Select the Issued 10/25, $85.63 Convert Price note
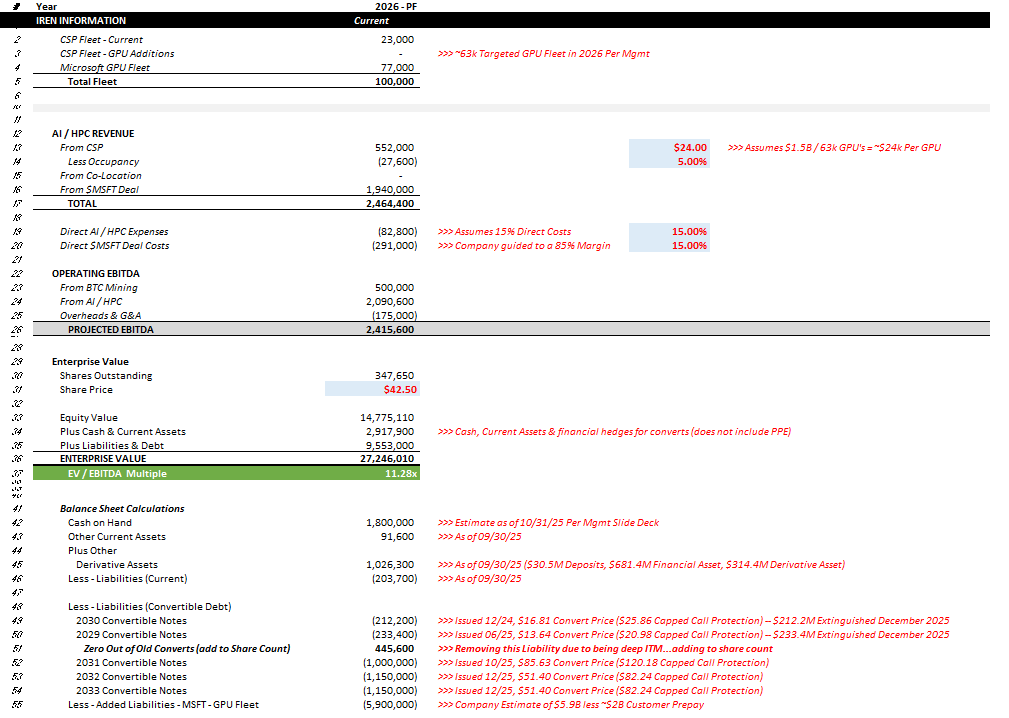This screenshot has height=718, width=1009. pos(604,663)
